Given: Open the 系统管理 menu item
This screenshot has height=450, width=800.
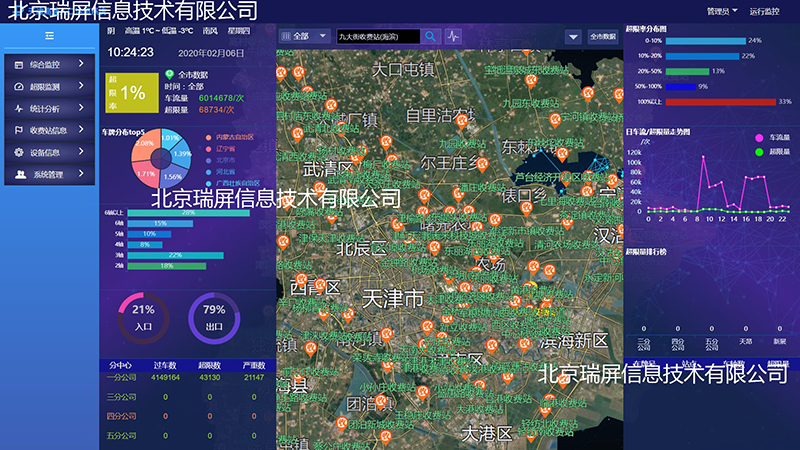Looking at the screenshot, I should tap(49, 174).
